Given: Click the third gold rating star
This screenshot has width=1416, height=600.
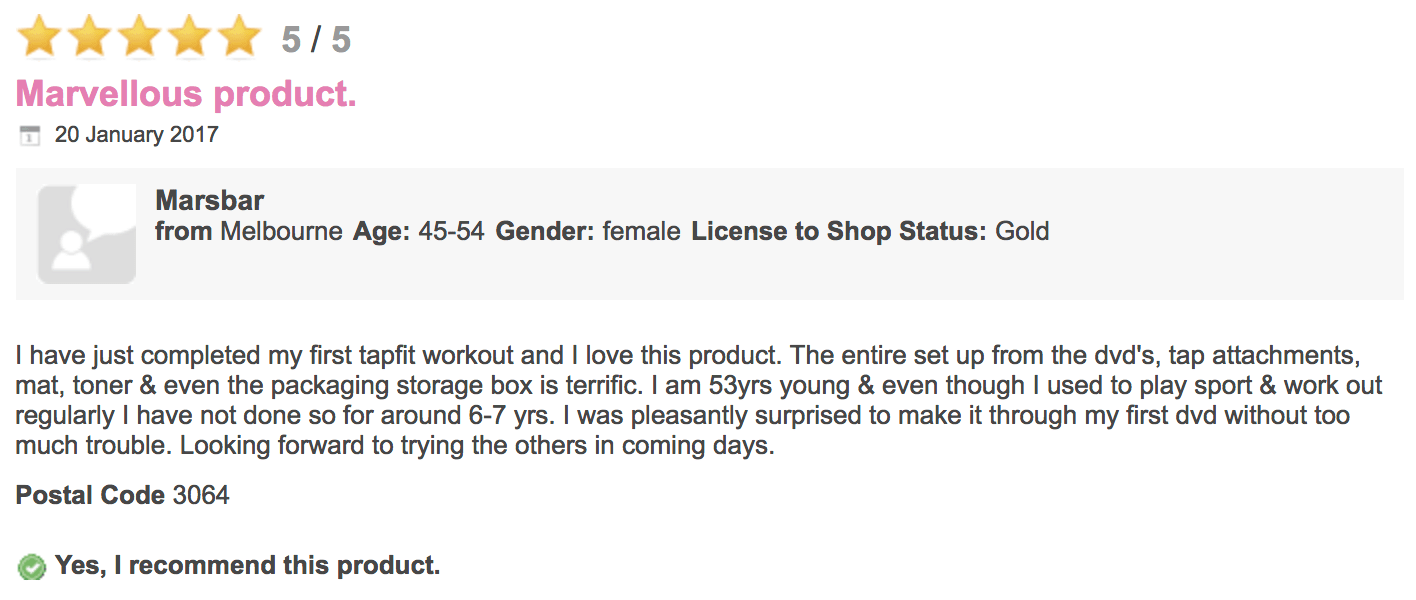Looking at the screenshot, I should [x=140, y=38].
